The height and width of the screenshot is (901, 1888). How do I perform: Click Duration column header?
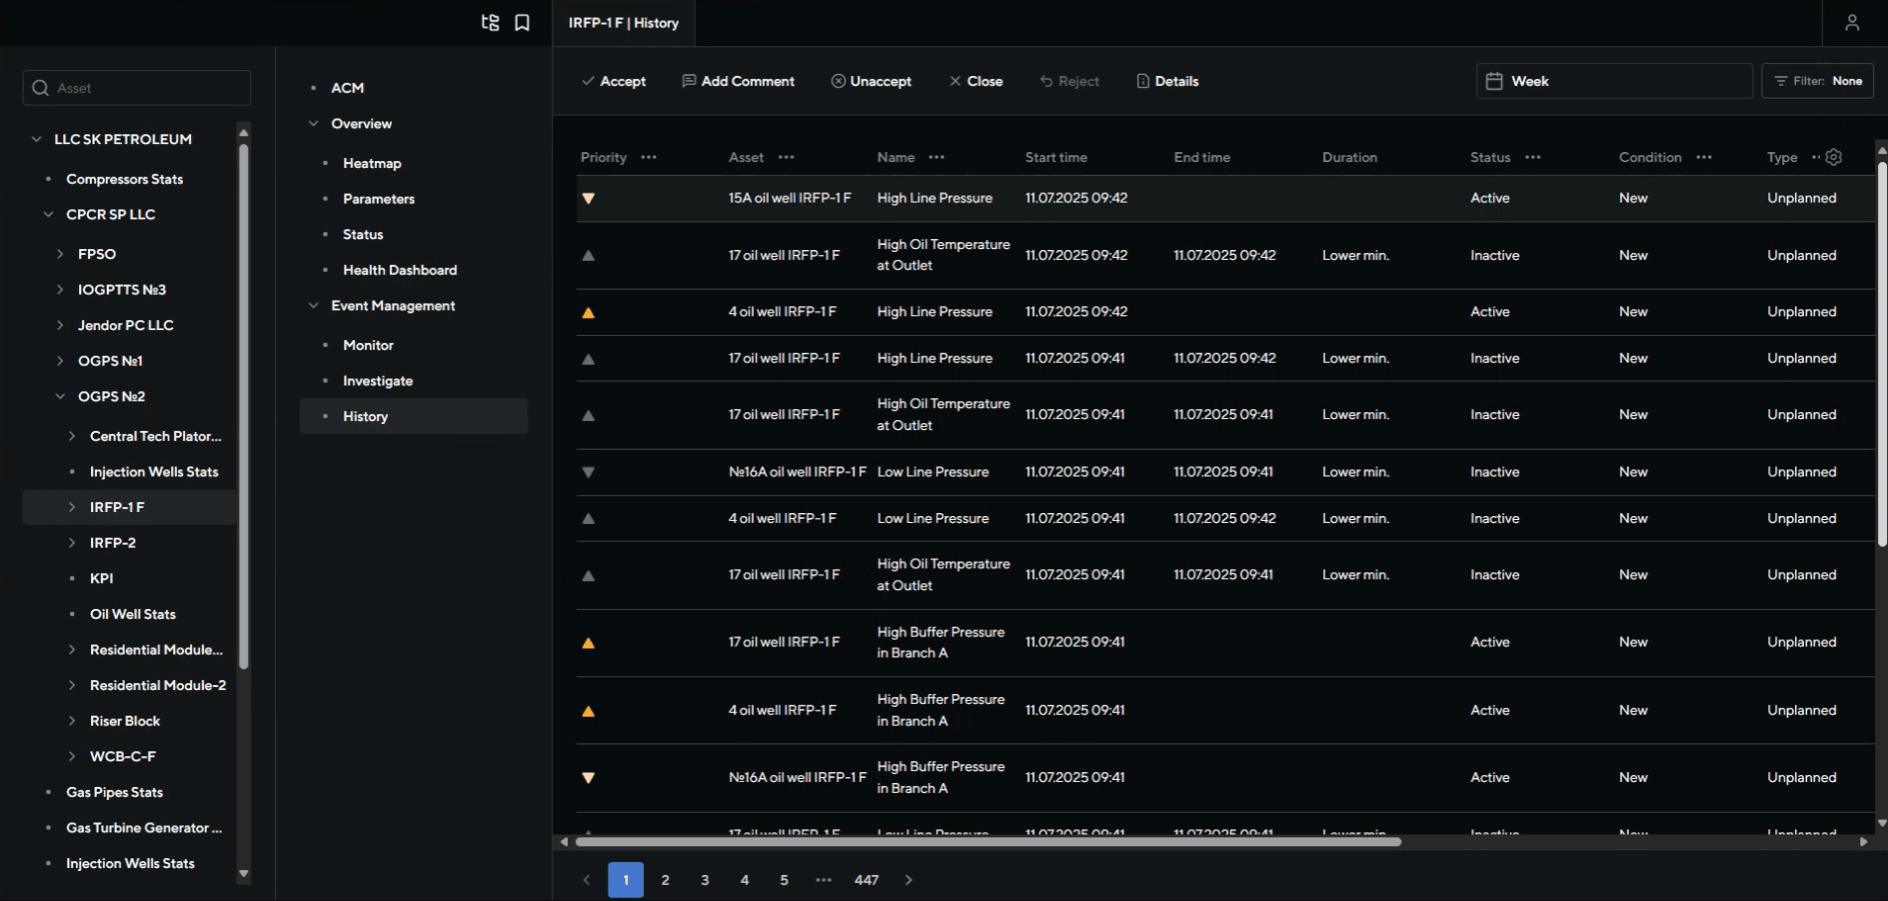pos(1349,157)
